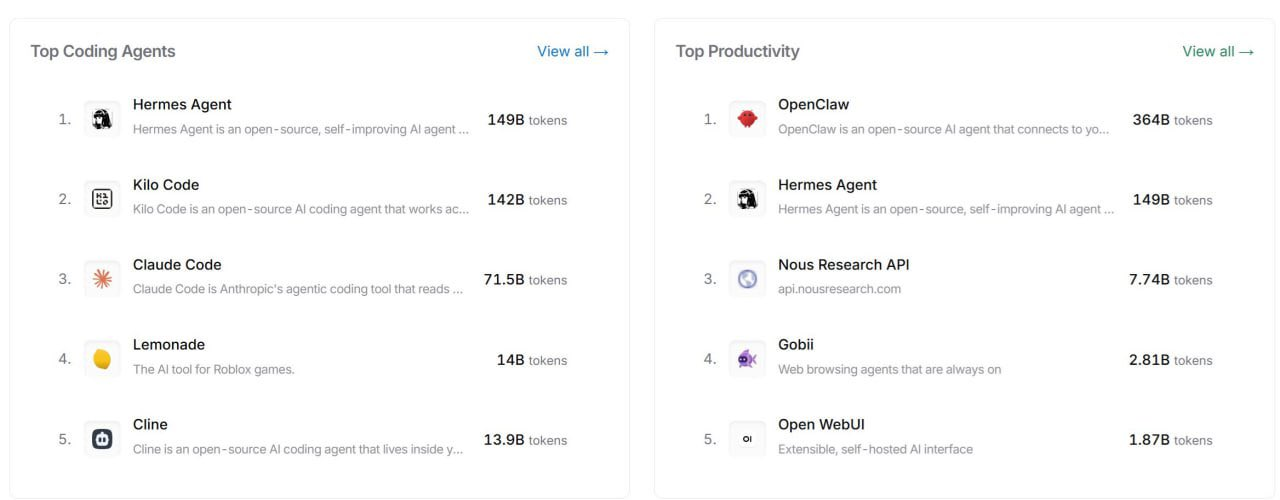Open View all for Top Coding Agents

click(x=572, y=51)
